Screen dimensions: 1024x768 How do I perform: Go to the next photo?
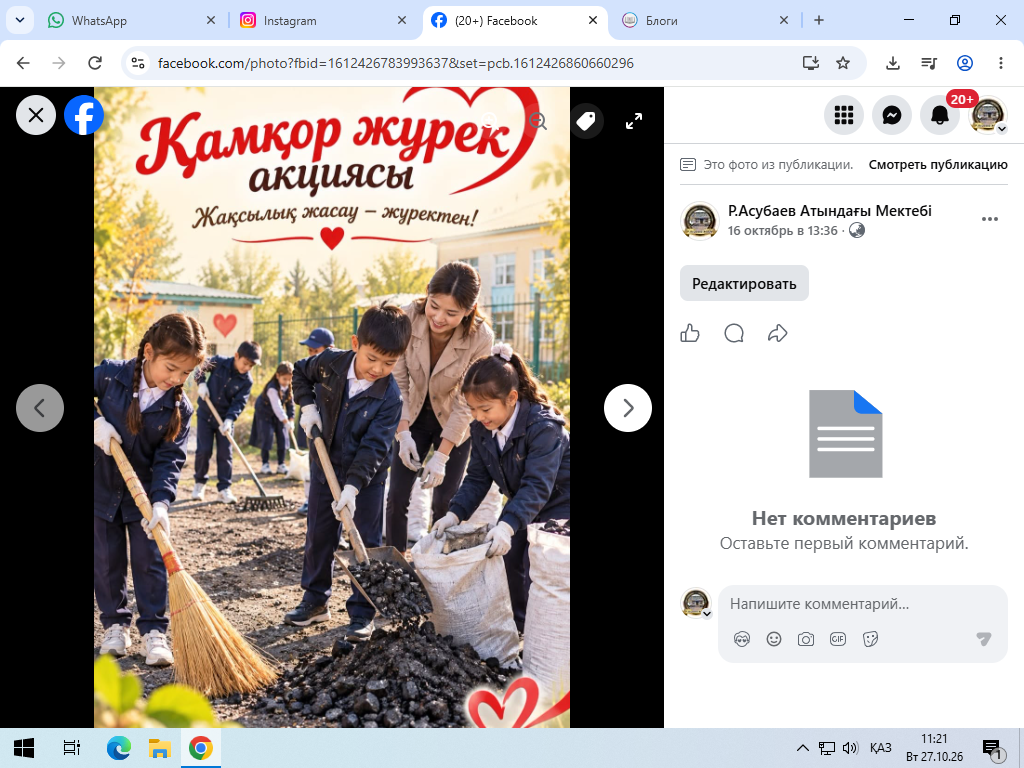click(628, 408)
